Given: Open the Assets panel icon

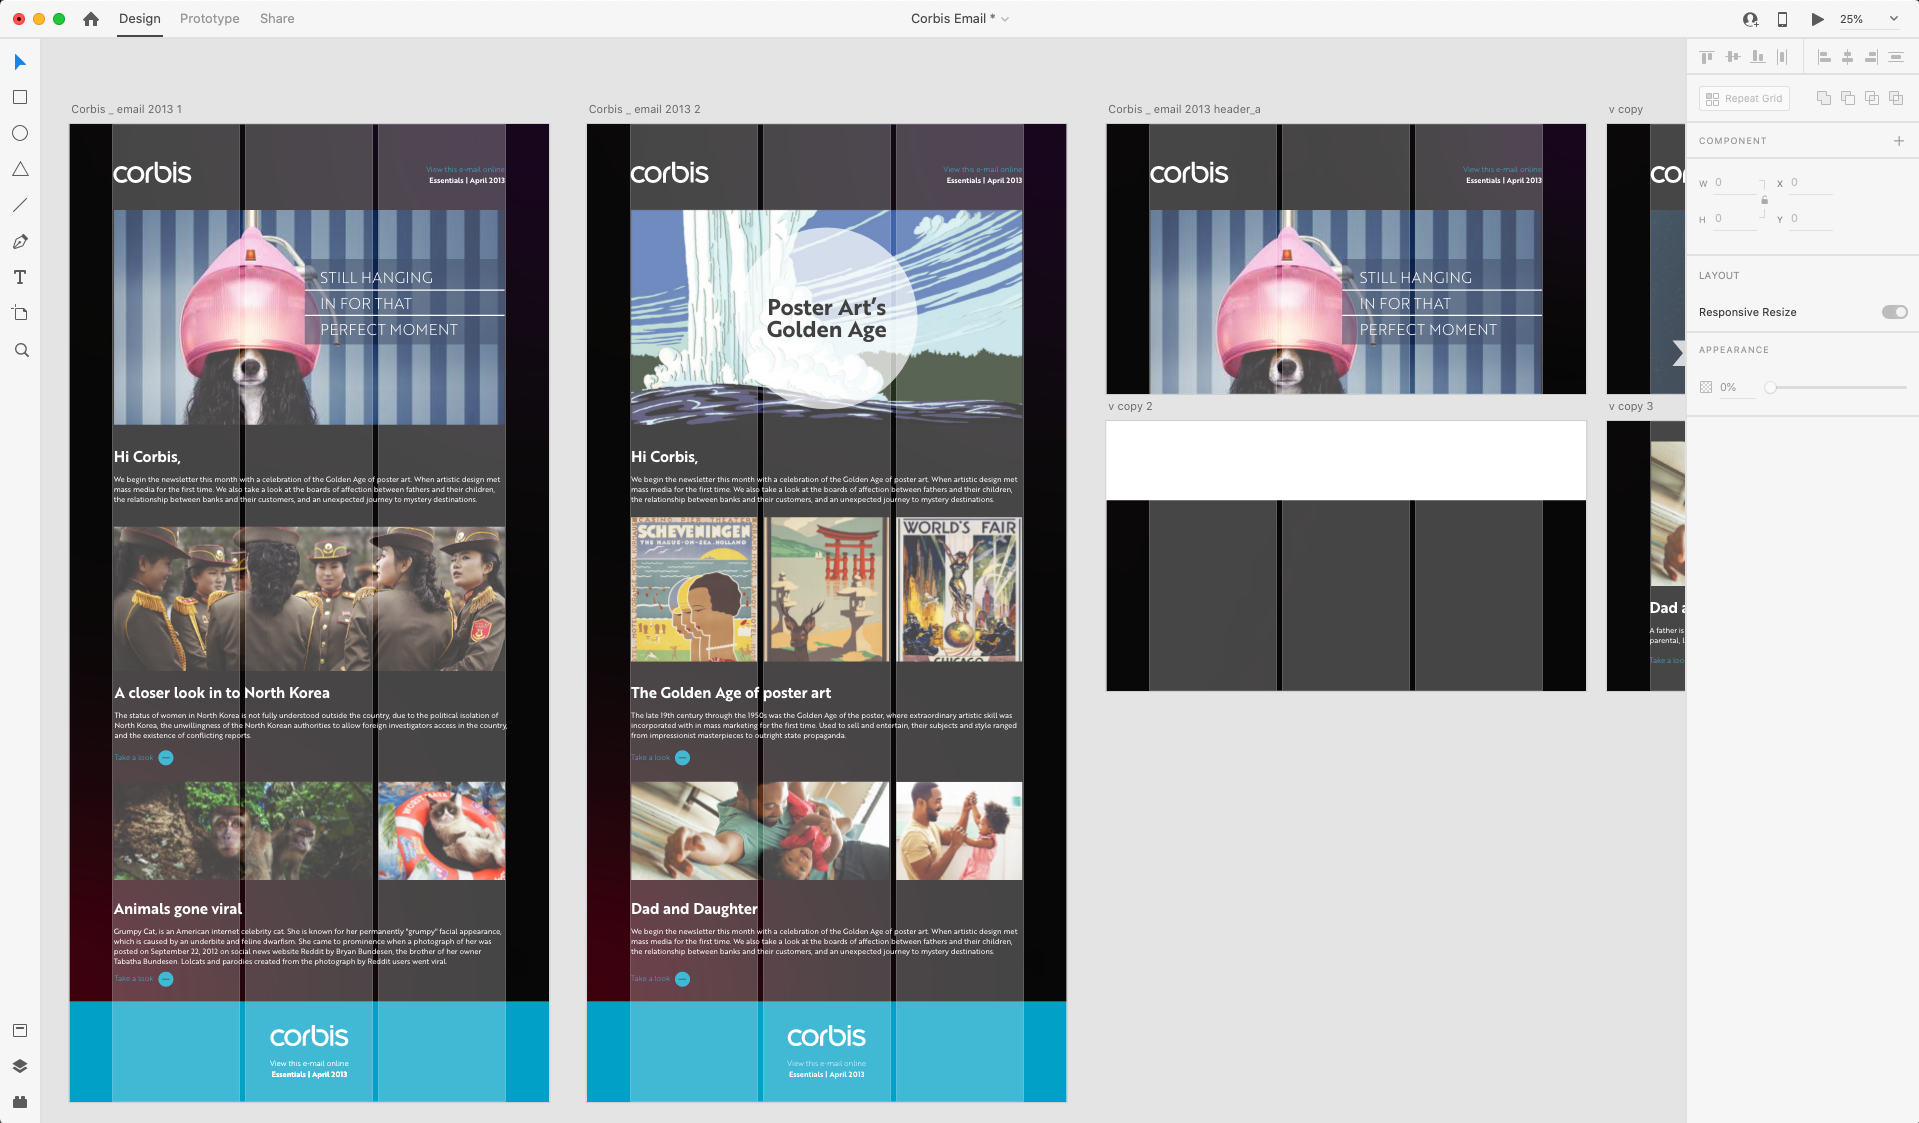Looking at the screenshot, I should point(20,1030).
